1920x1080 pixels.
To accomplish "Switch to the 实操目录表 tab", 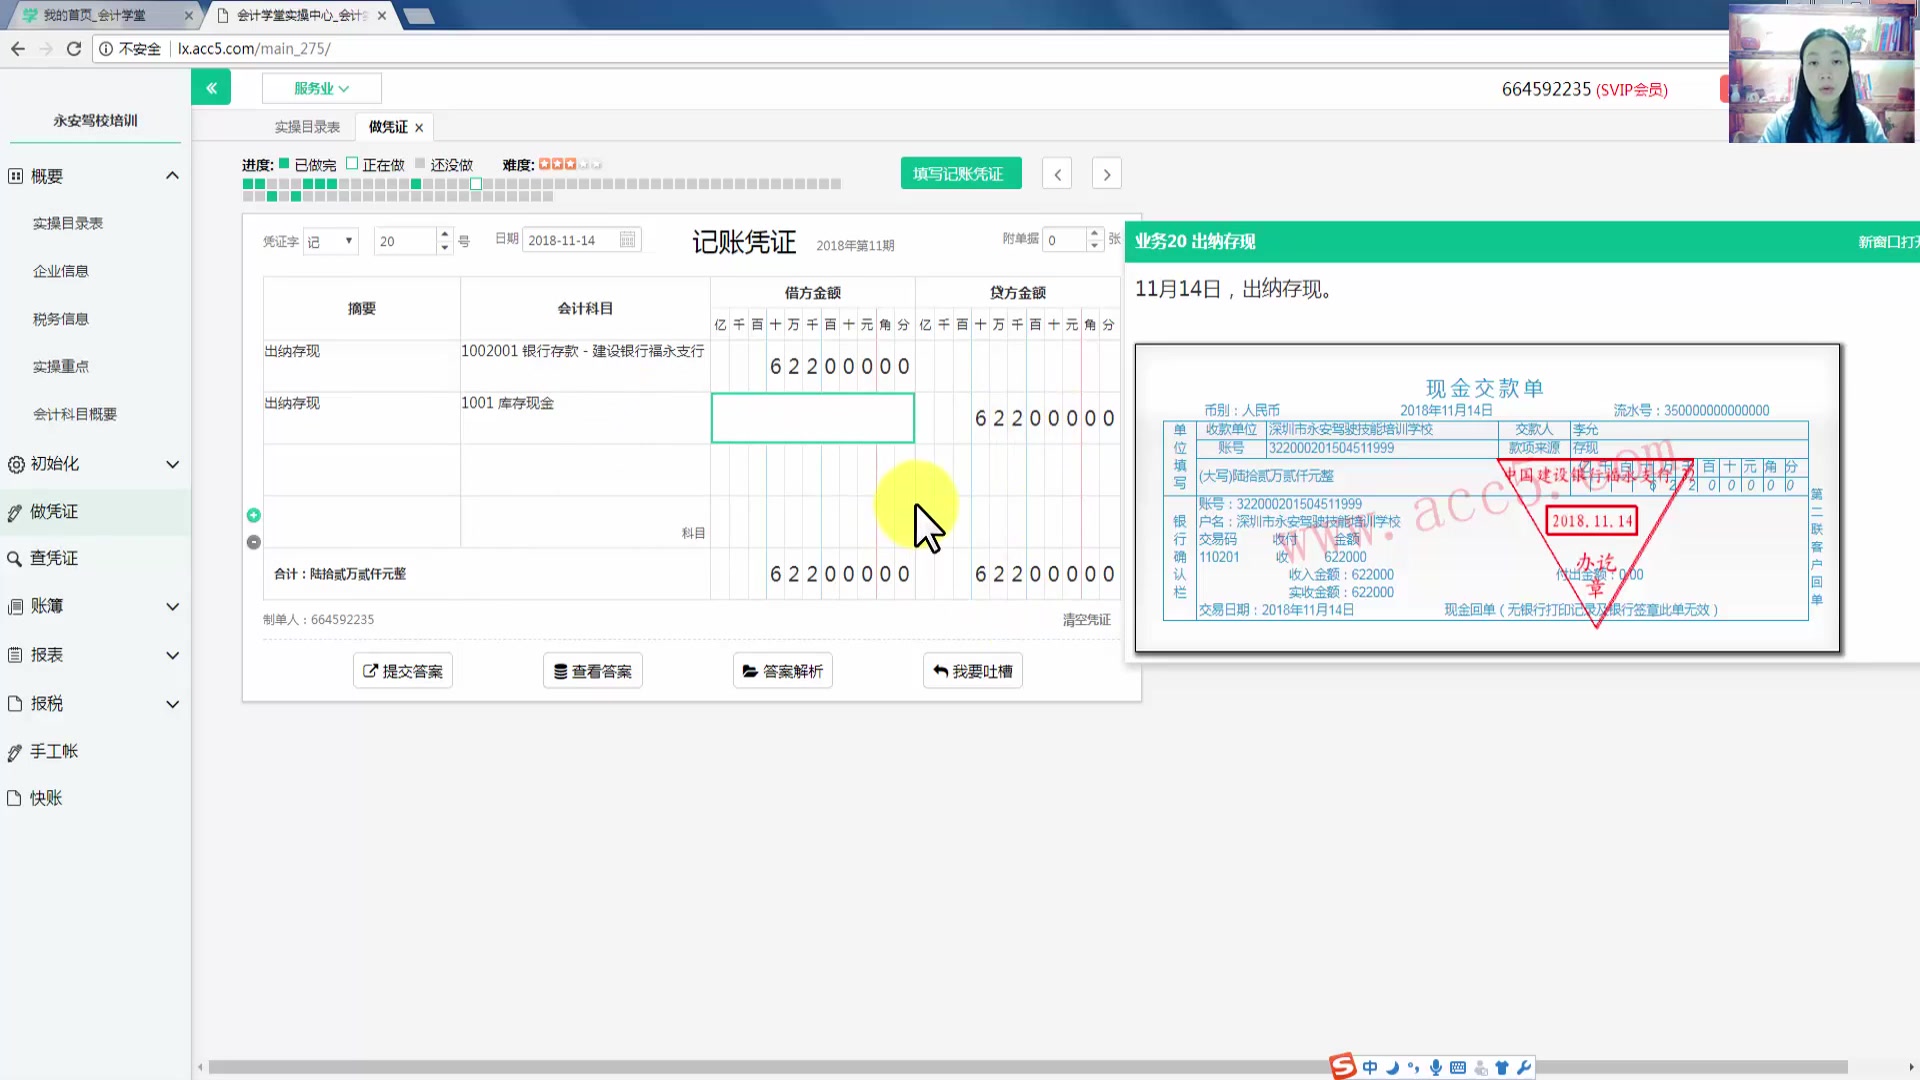I will click(307, 126).
